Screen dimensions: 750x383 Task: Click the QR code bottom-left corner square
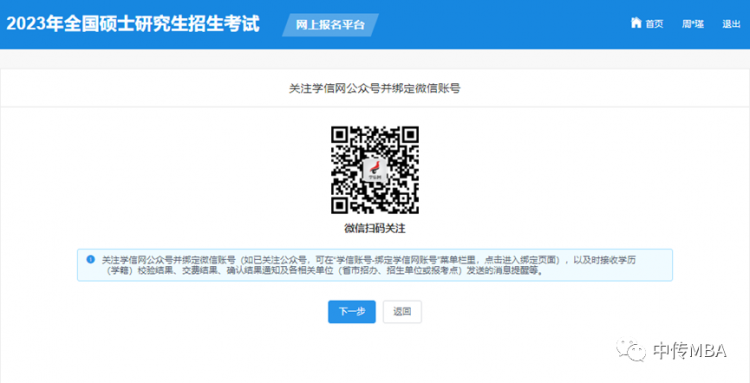tap(339, 206)
